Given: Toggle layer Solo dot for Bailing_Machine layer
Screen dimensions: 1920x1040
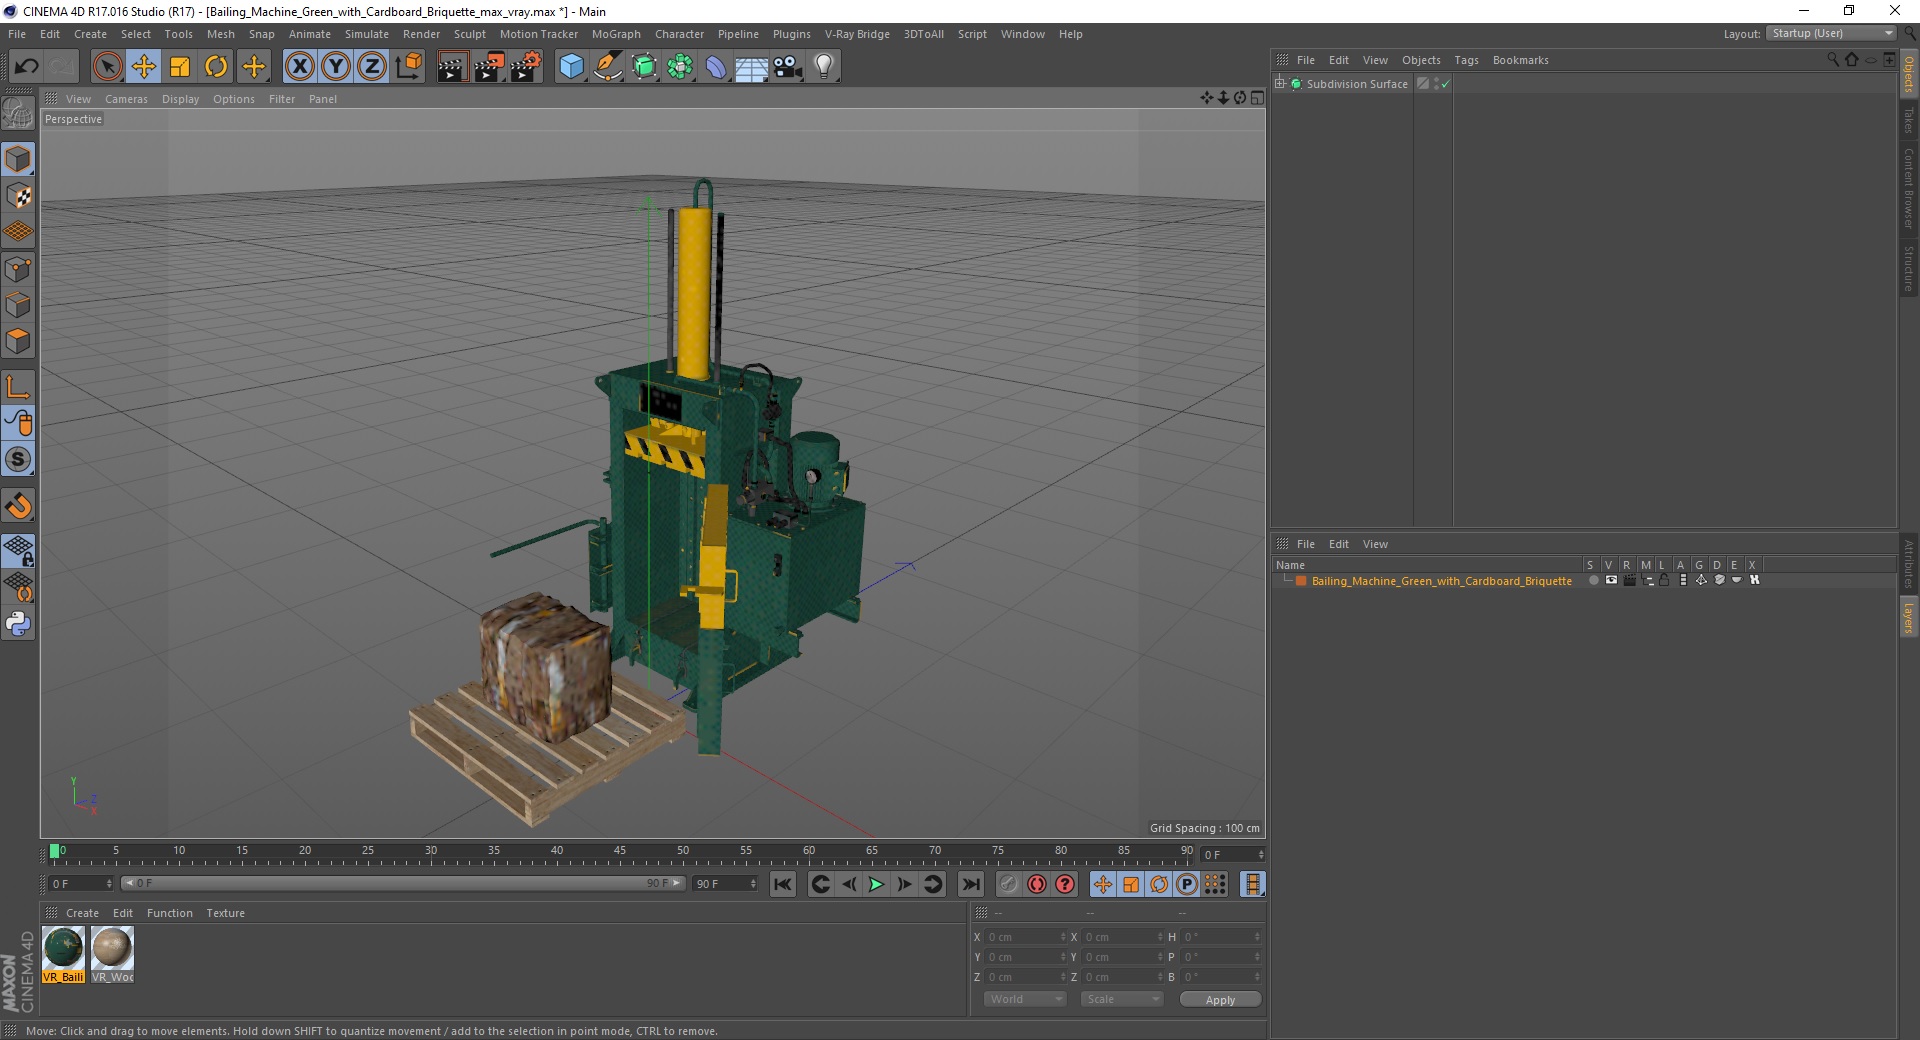Looking at the screenshot, I should pyautogui.click(x=1593, y=580).
